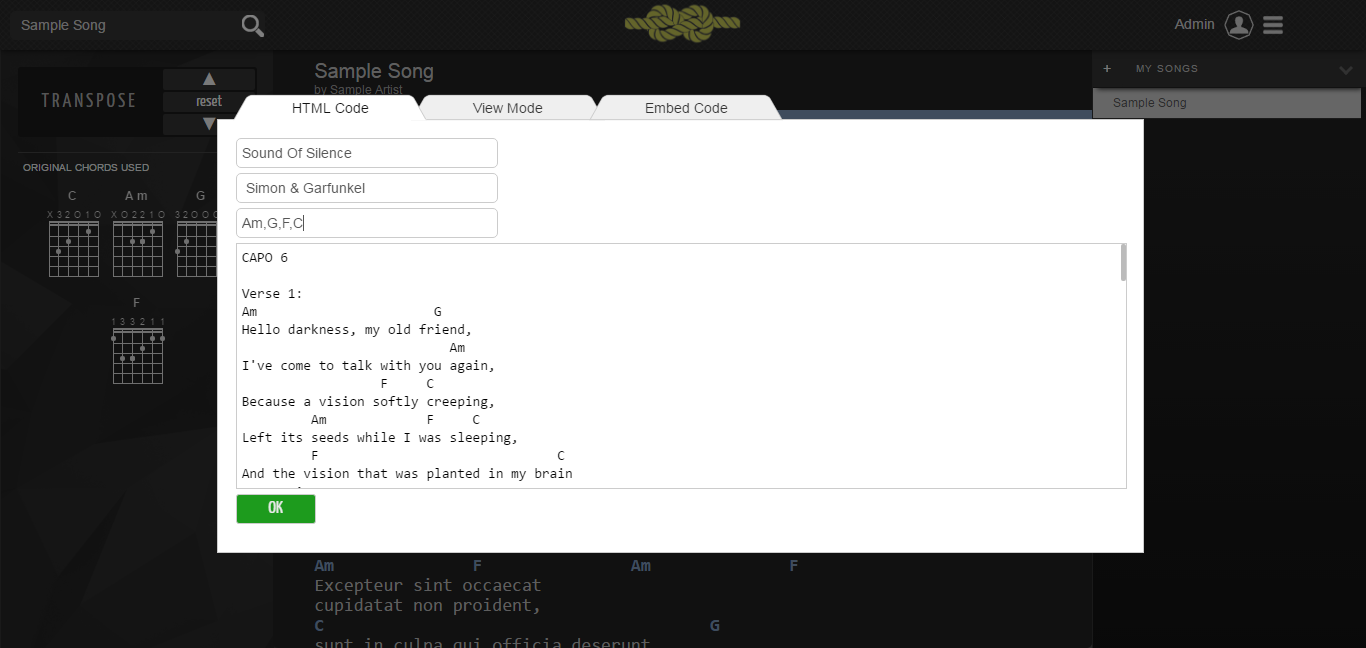Switch to the View Mode tab

(507, 108)
